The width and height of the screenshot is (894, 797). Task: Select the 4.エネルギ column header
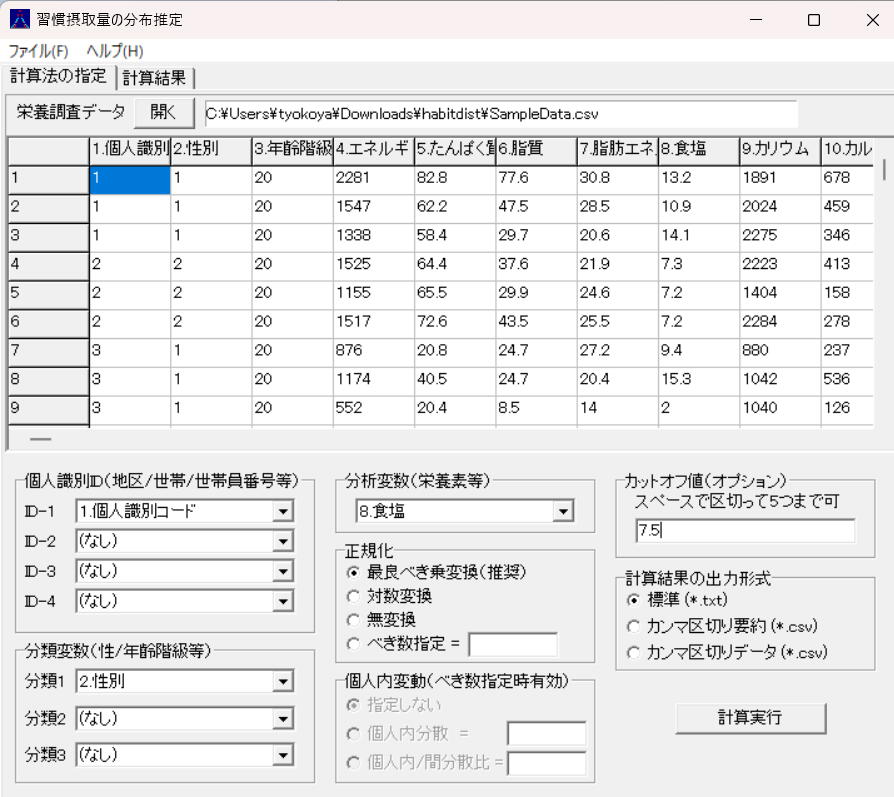coord(373,150)
